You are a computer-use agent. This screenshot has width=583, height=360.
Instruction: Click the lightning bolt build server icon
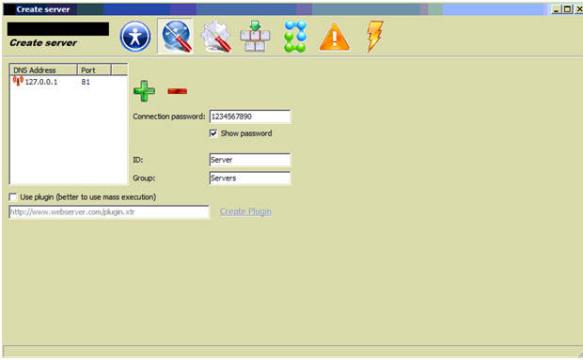click(375, 36)
